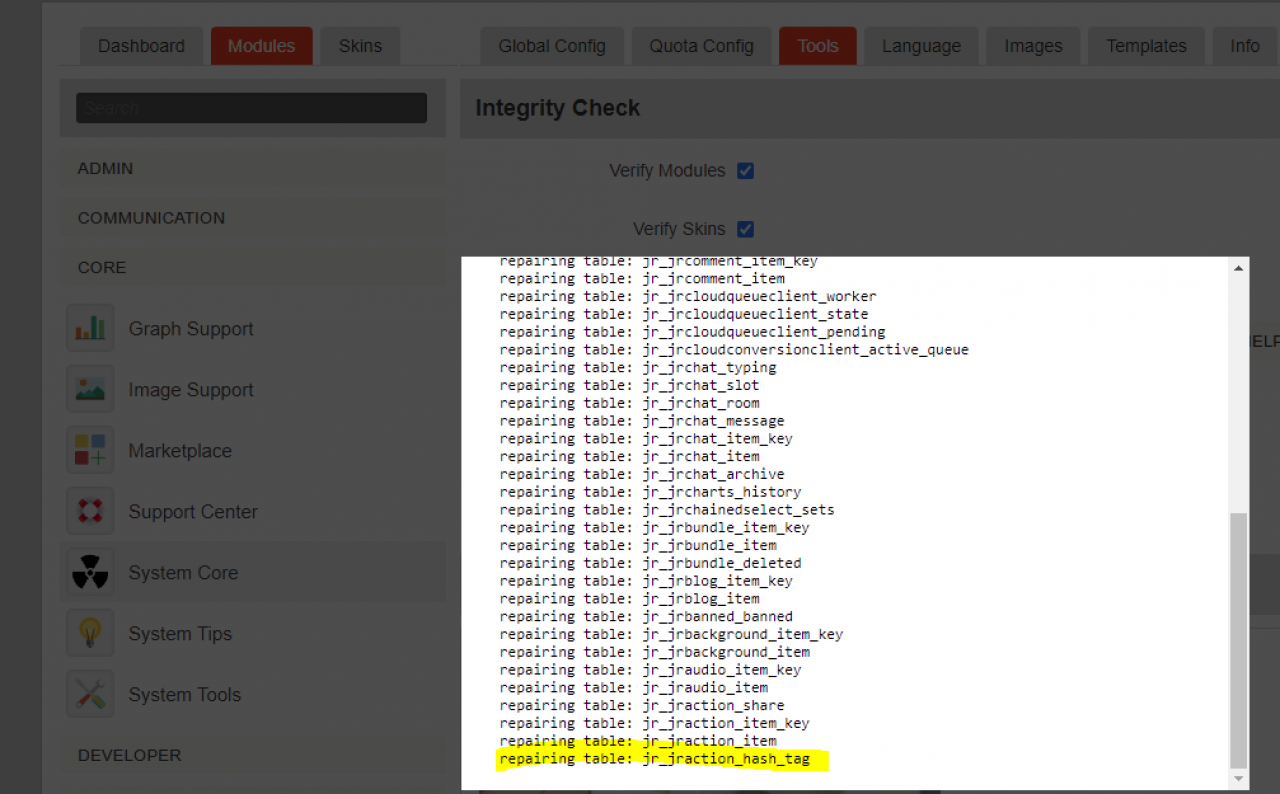Click the System Tips lightbulb icon
Image resolution: width=1280 pixels, height=794 pixels.
point(90,633)
